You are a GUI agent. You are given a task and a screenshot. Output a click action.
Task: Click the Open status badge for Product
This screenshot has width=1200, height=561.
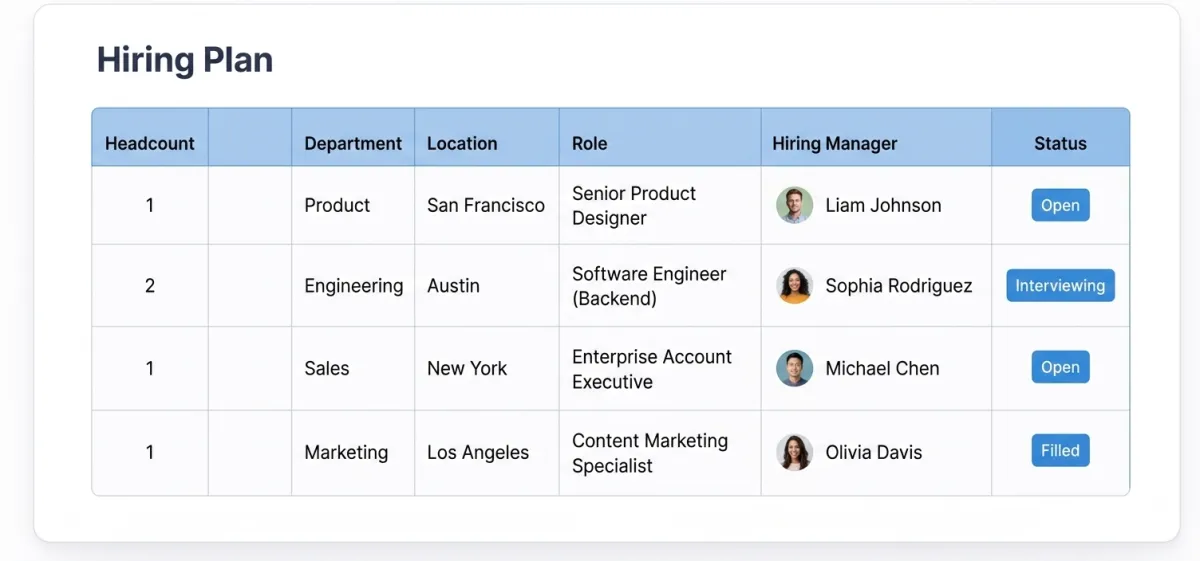coord(1060,205)
